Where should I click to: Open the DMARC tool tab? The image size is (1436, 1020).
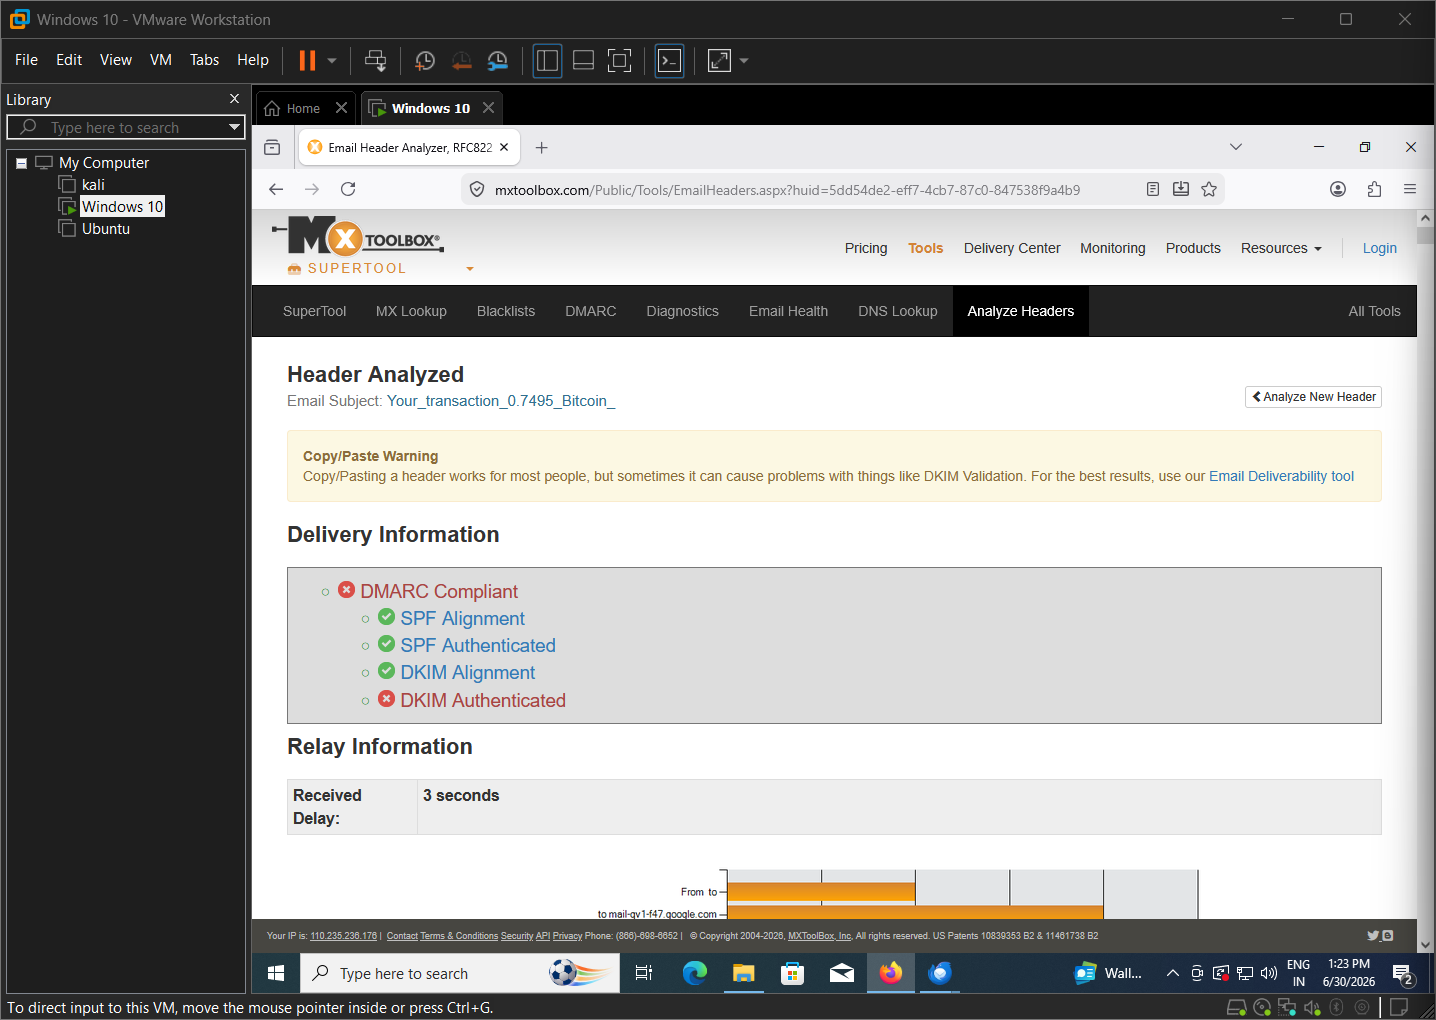pos(590,311)
